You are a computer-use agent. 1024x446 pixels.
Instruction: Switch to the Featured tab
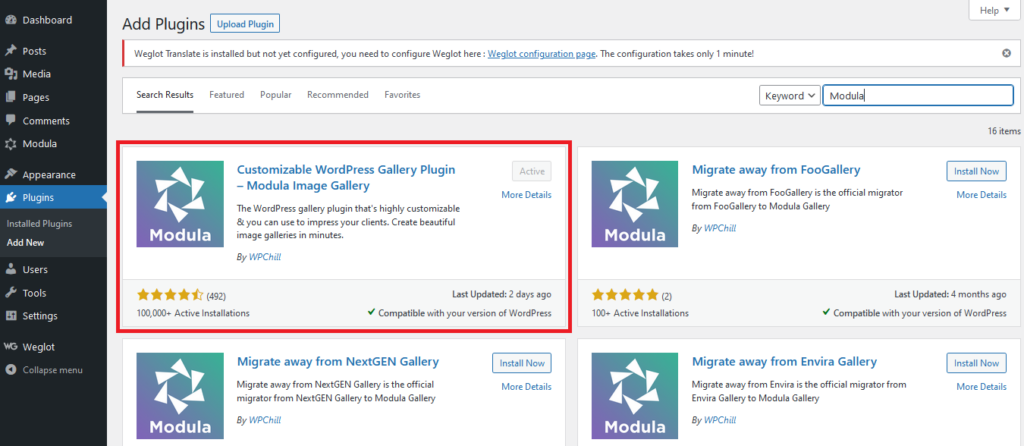point(226,95)
